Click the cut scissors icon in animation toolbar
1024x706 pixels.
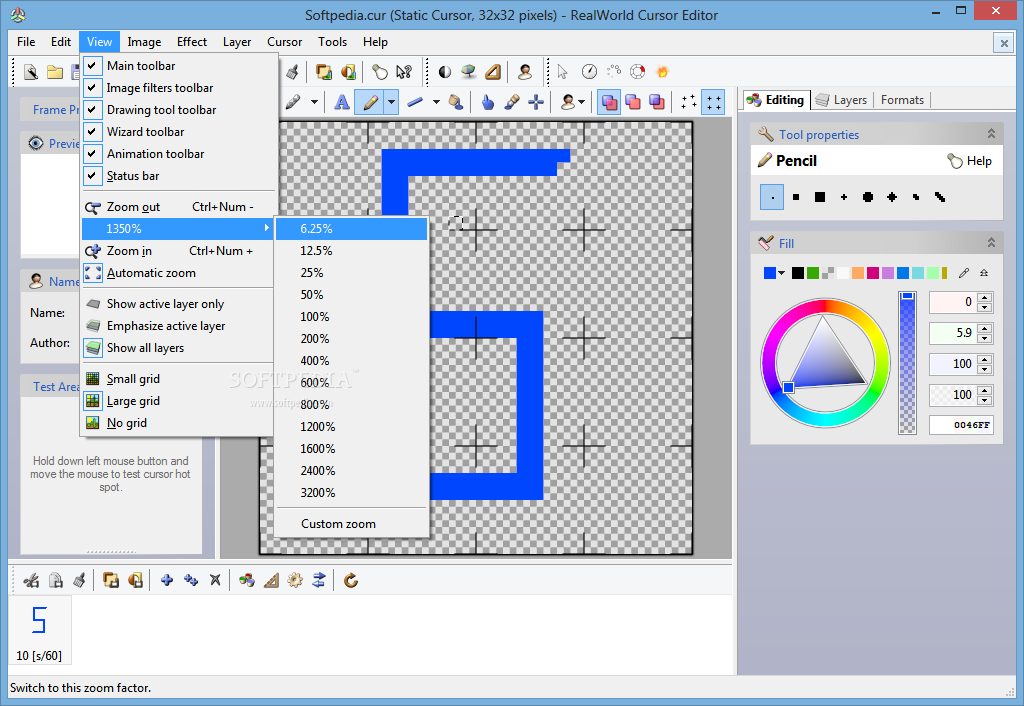pyautogui.click(x=31, y=580)
